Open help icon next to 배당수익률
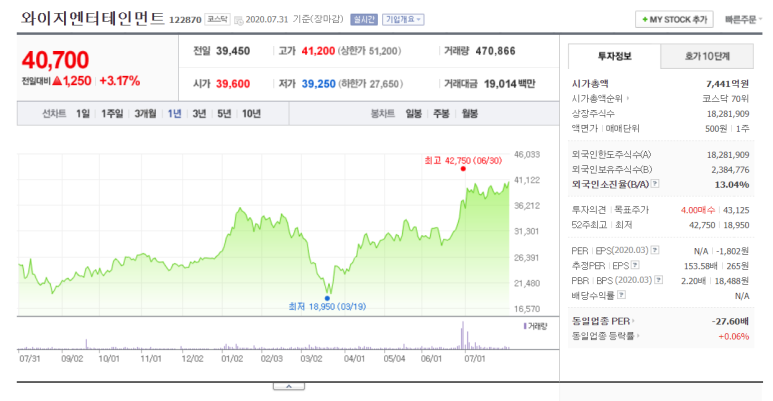 622,295
